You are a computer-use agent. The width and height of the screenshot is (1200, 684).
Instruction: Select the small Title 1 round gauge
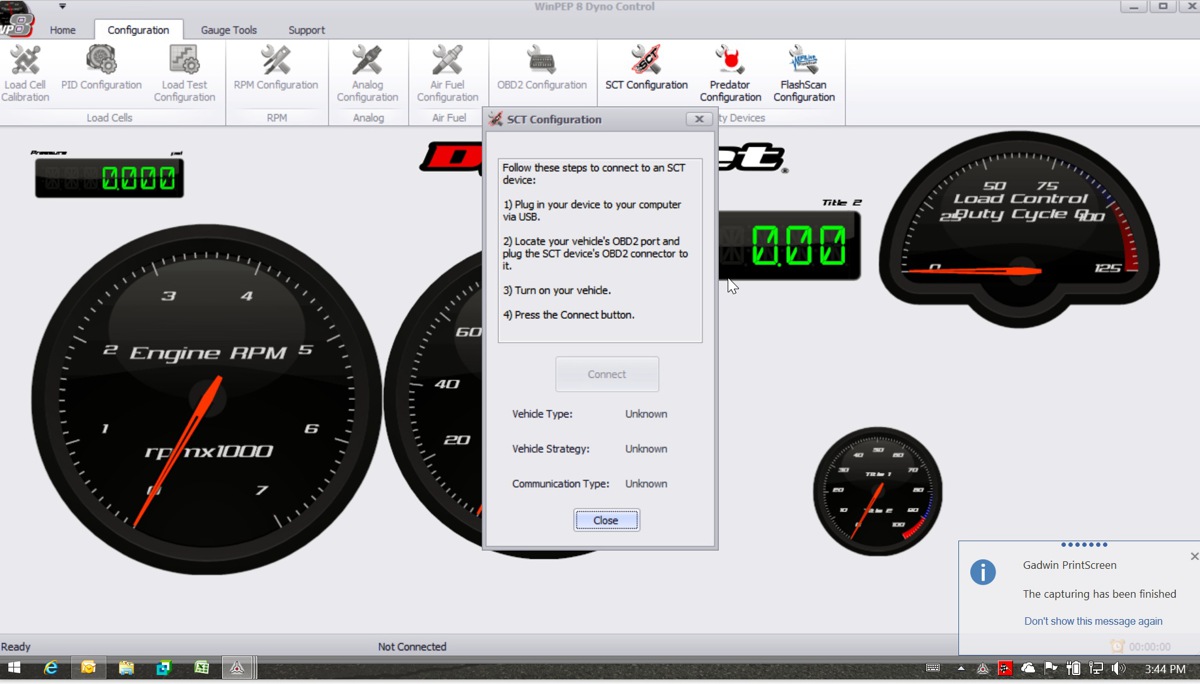point(878,492)
